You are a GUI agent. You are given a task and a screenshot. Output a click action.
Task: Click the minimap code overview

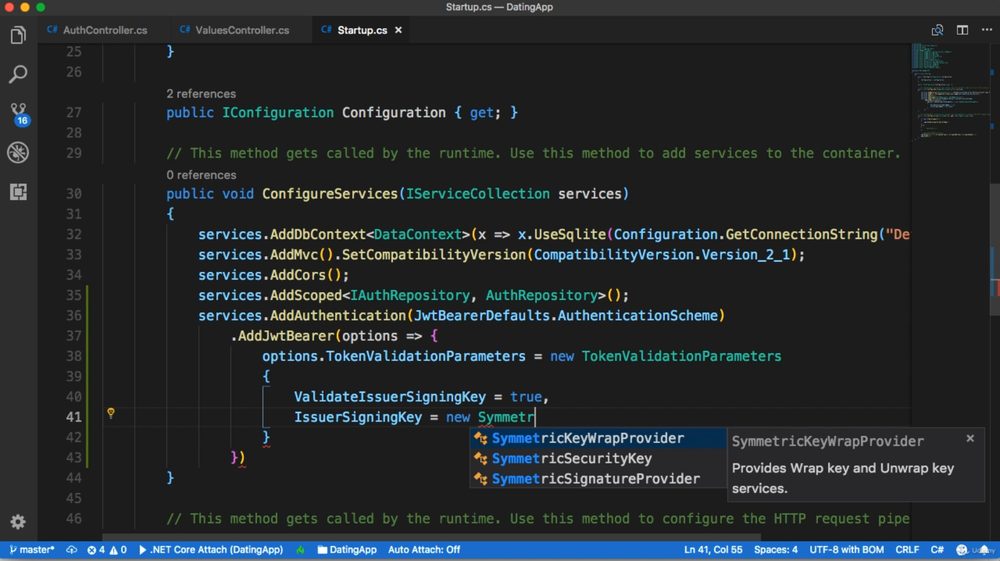(945, 90)
